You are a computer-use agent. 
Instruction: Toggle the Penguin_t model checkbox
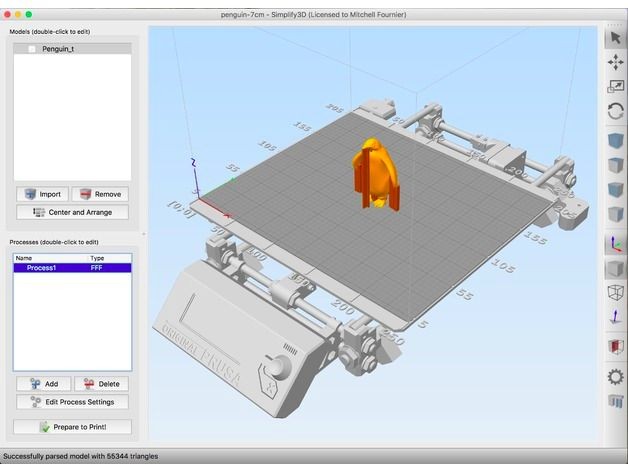pos(32,48)
